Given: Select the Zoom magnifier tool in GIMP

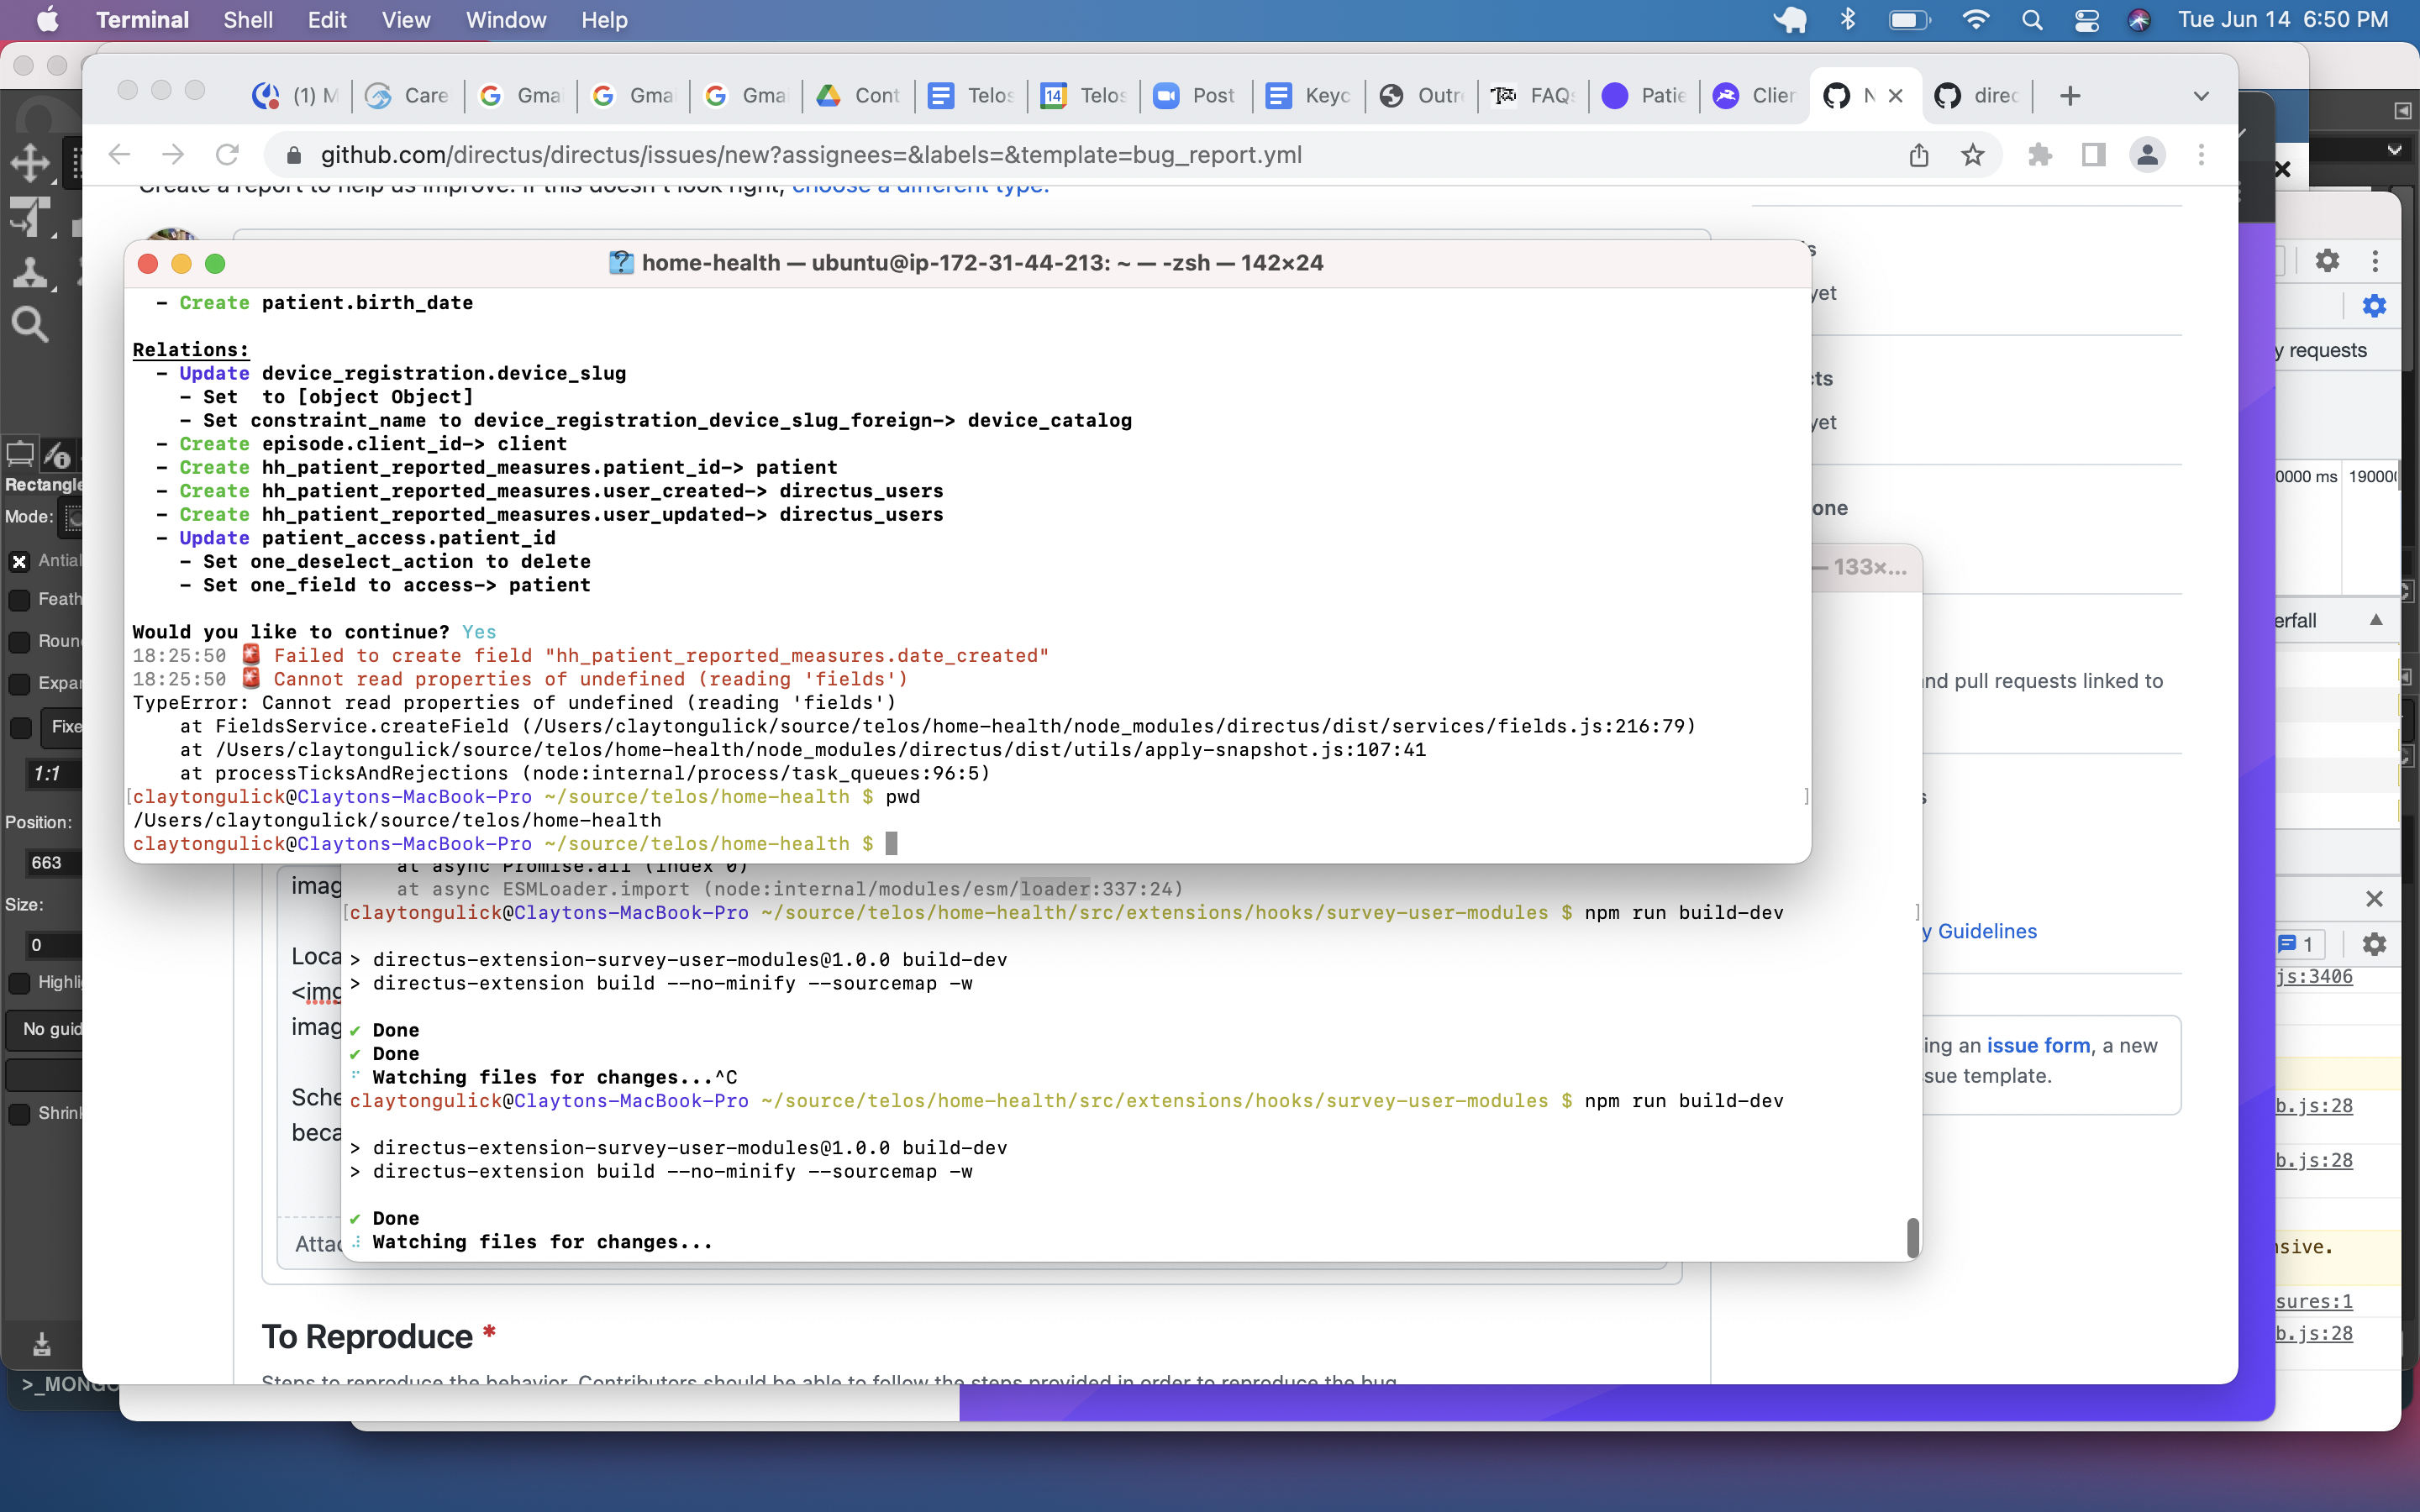Looking at the screenshot, I should (x=29, y=324).
